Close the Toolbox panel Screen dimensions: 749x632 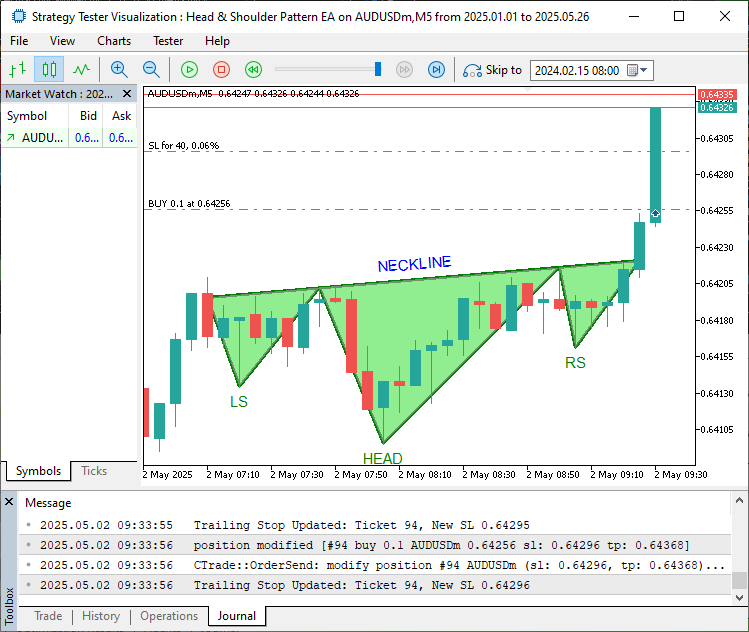9,501
